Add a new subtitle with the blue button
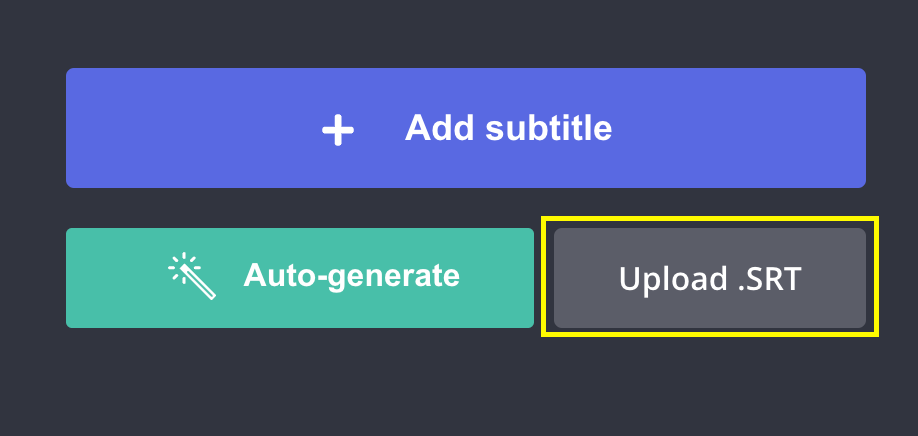Viewport: 918px width, 436px height. [x=465, y=128]
